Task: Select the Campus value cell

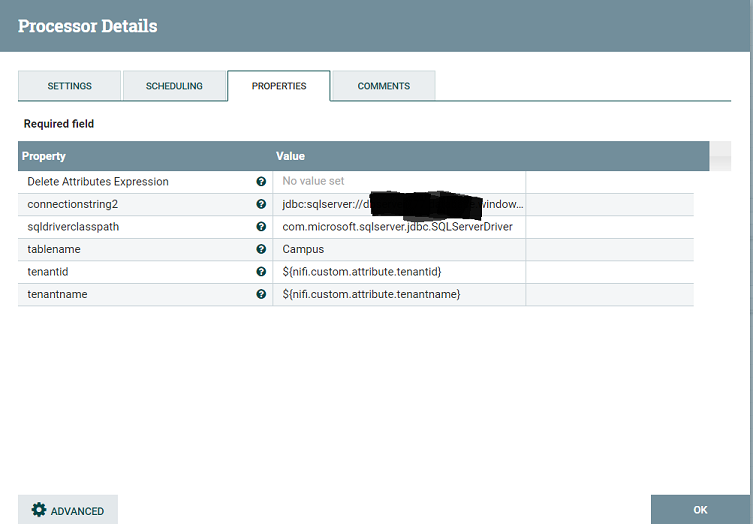Action: click(399, 249)
